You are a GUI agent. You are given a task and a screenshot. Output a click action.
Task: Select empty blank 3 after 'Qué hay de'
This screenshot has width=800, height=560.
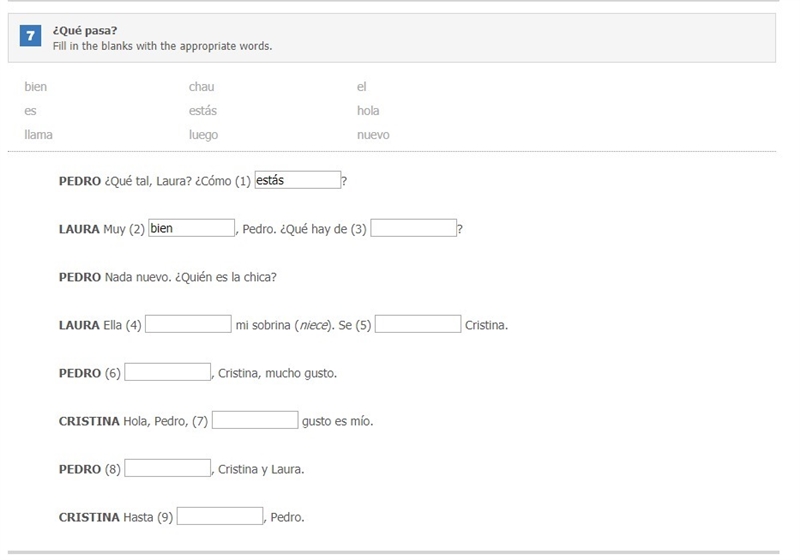pyautogui.click(x=414, y=228)
